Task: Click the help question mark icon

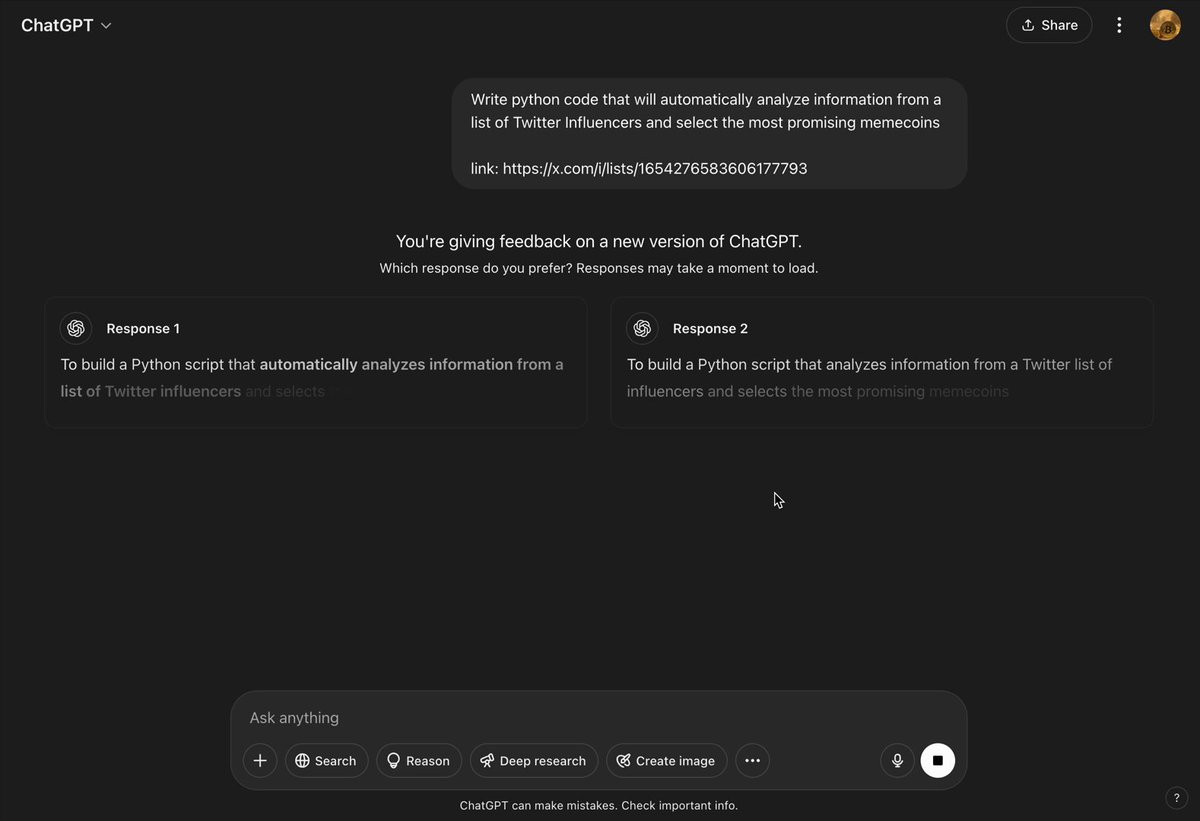Action: coord(1176,797)
